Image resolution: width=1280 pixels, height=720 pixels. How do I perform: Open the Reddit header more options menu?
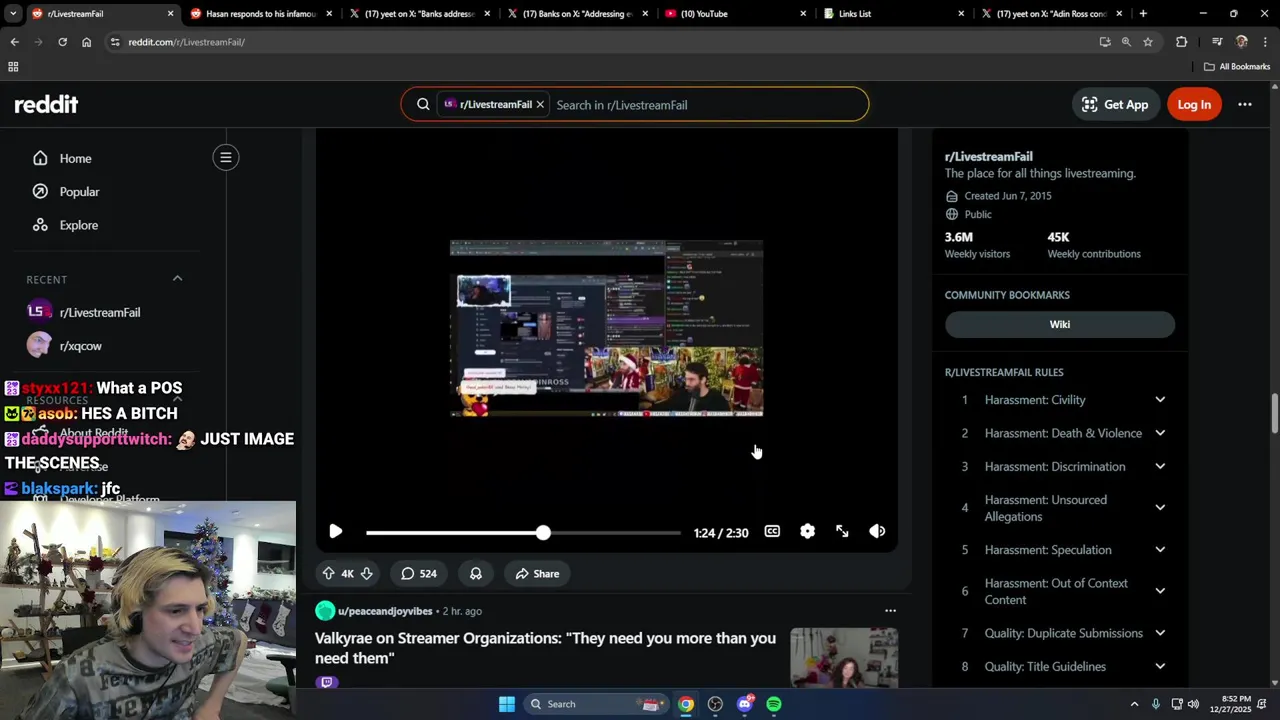pos(1245,104)
